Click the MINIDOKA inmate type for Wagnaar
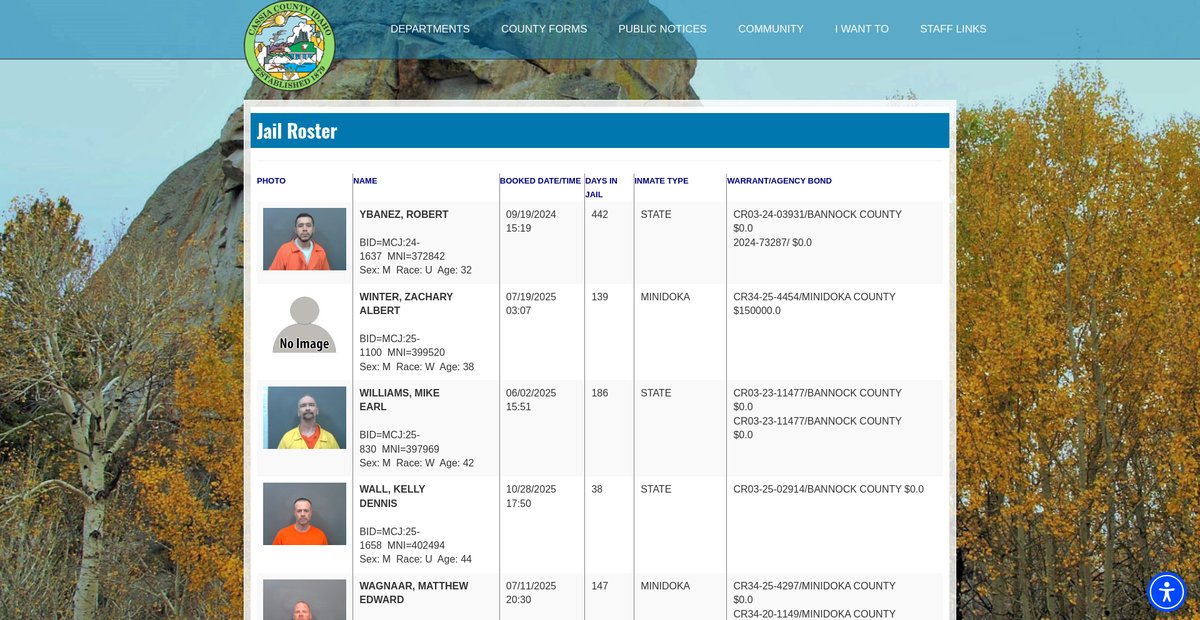Viewport: 1200px width, 620px height. click(665, 586)
